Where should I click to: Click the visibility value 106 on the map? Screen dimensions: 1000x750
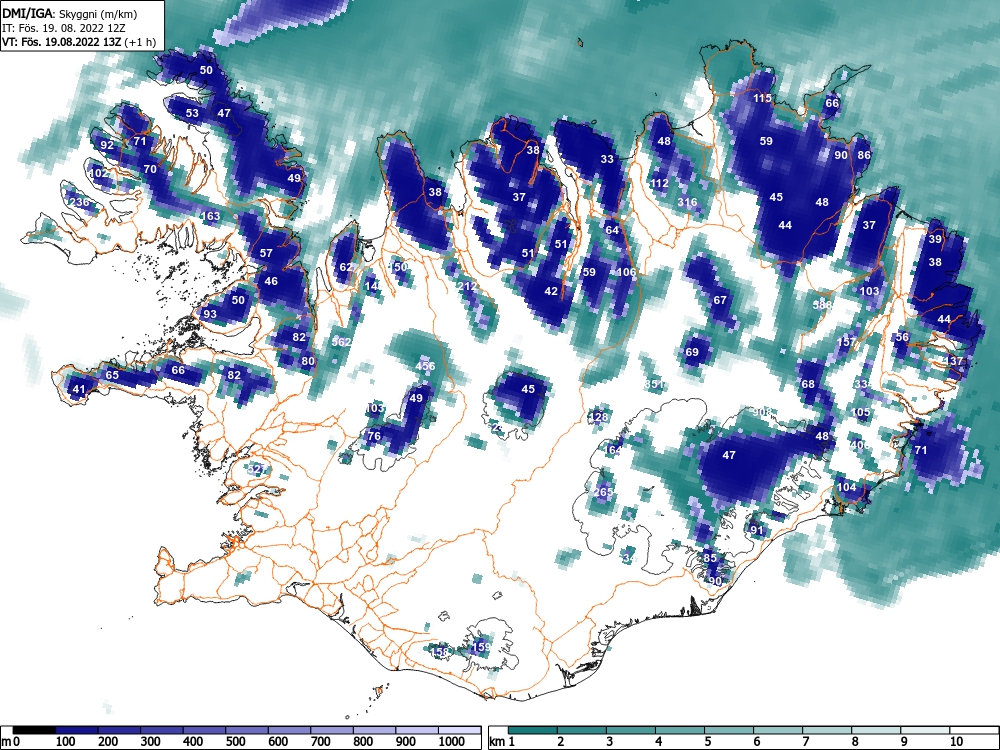pos(626,272)
